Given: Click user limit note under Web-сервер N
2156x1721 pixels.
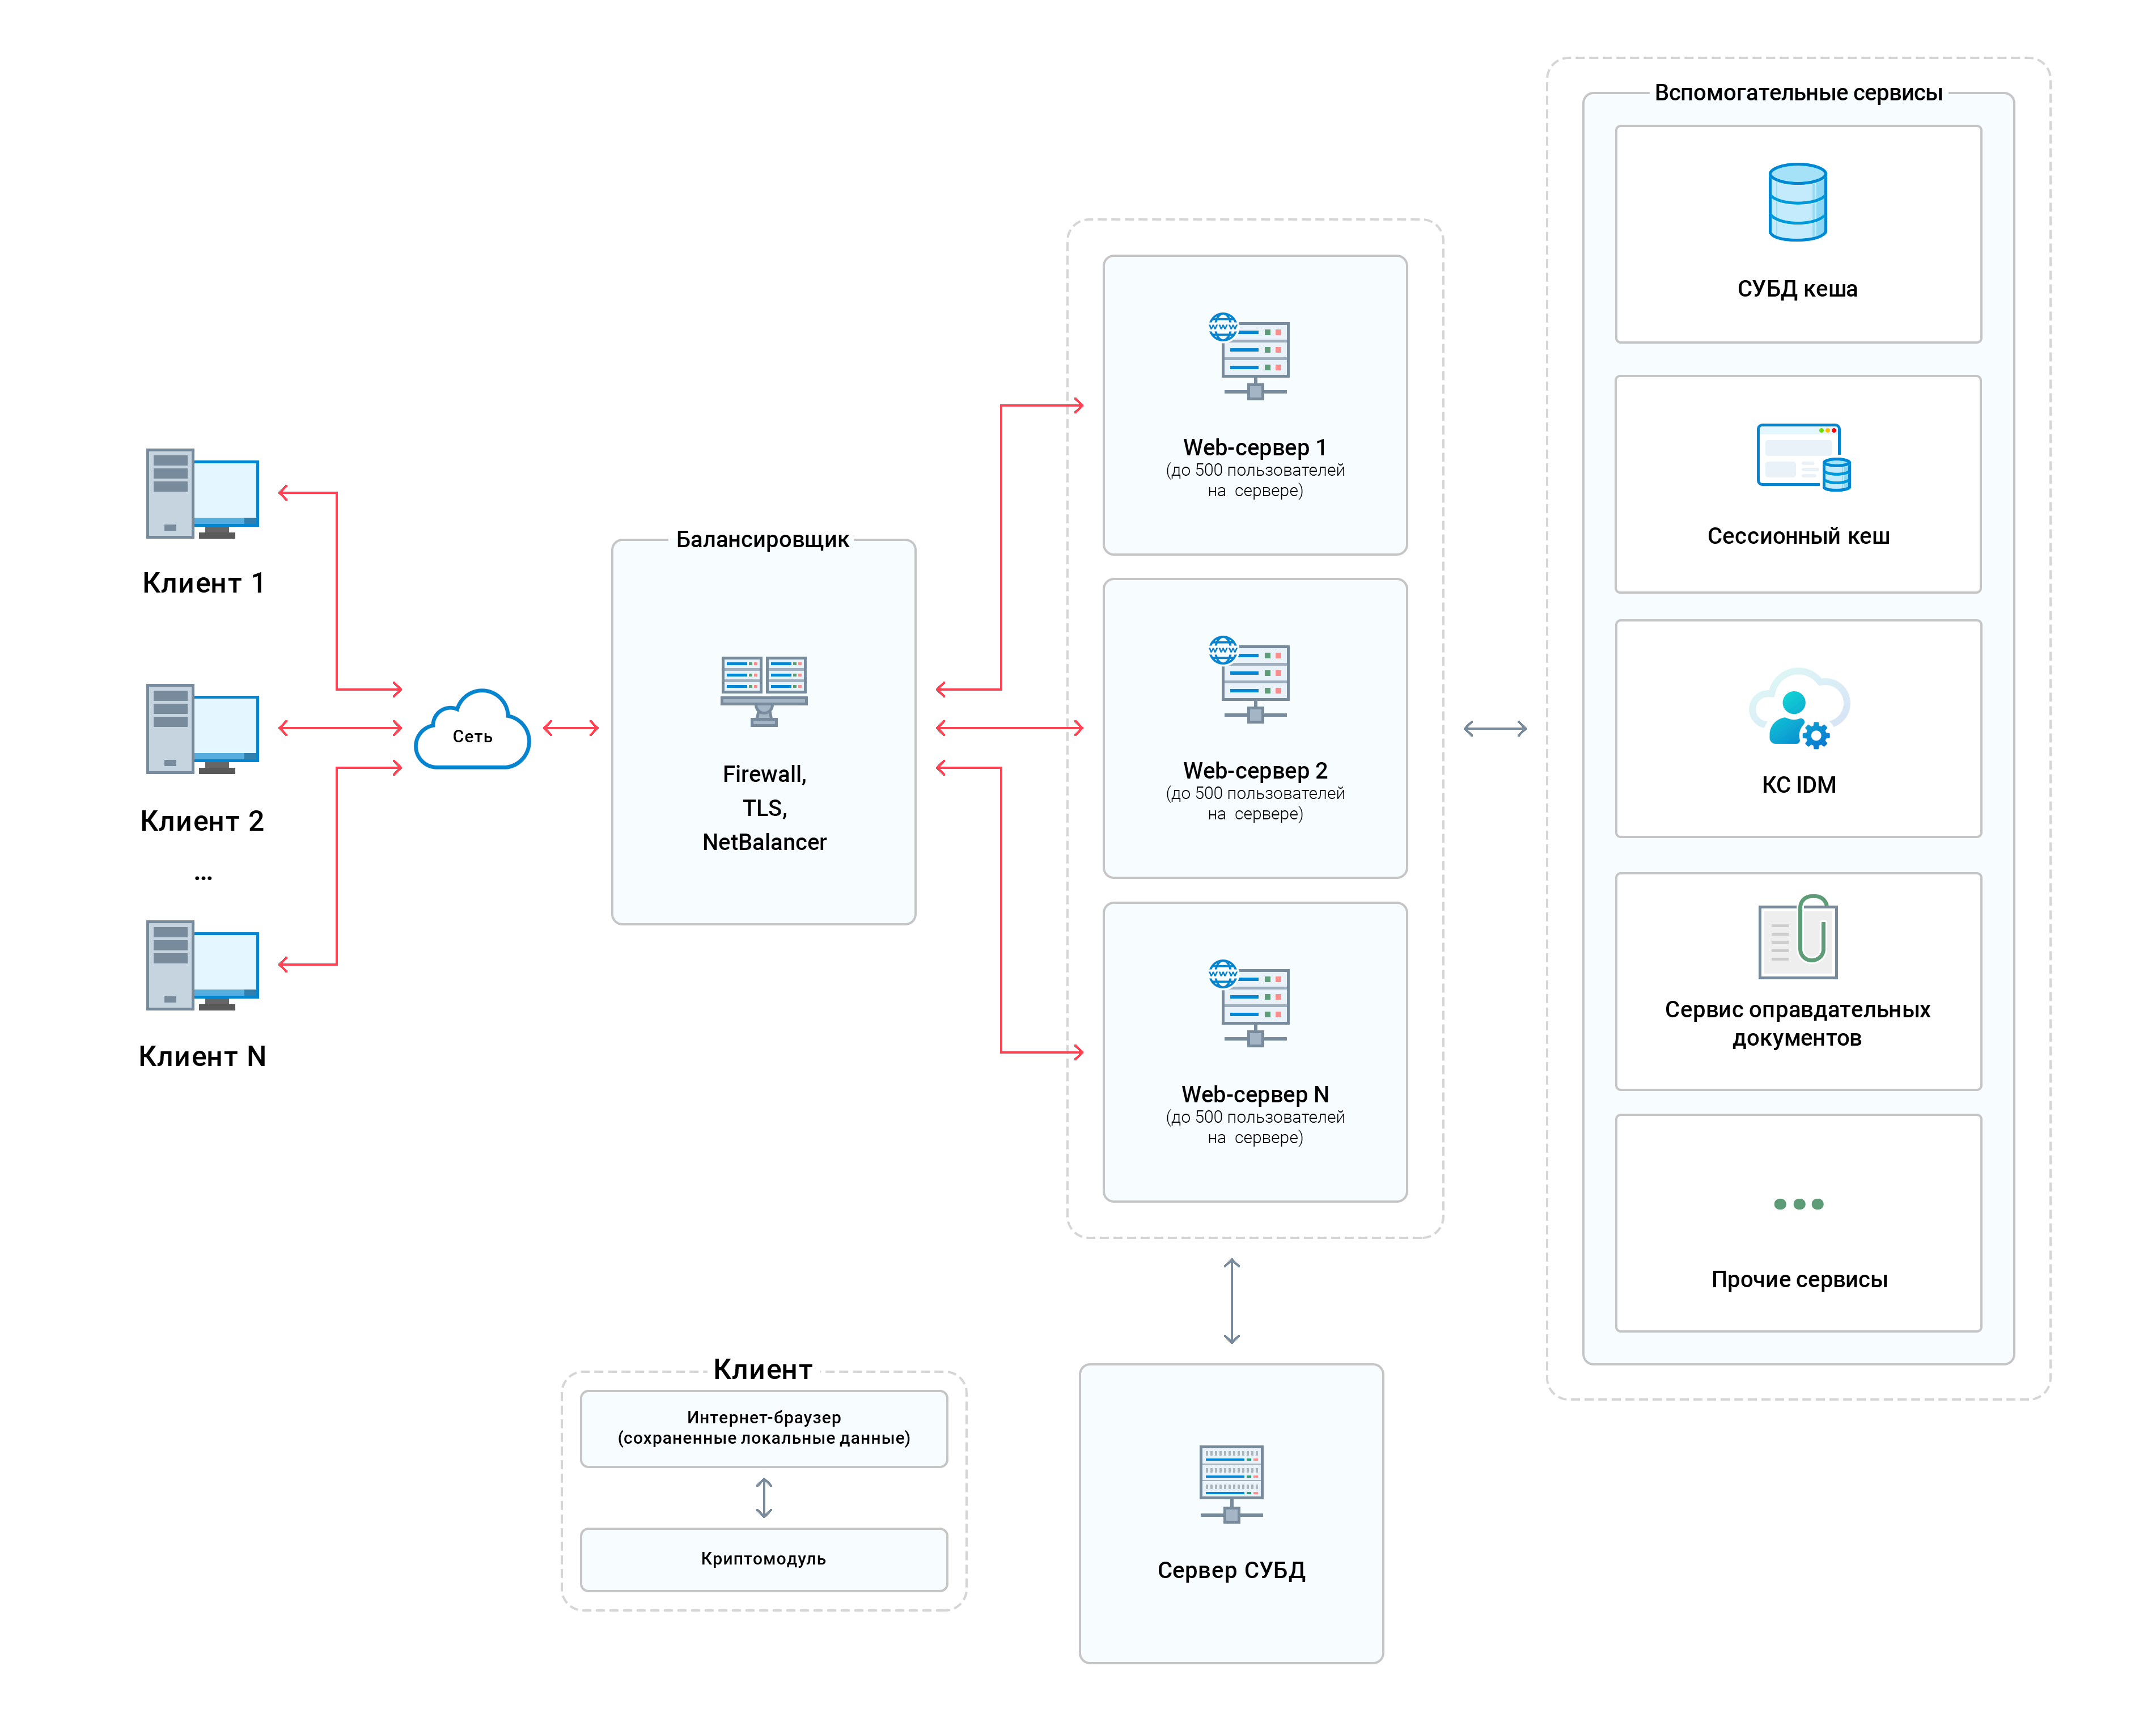Looking at the screenshot, I should click(x=1255, y=1128).
